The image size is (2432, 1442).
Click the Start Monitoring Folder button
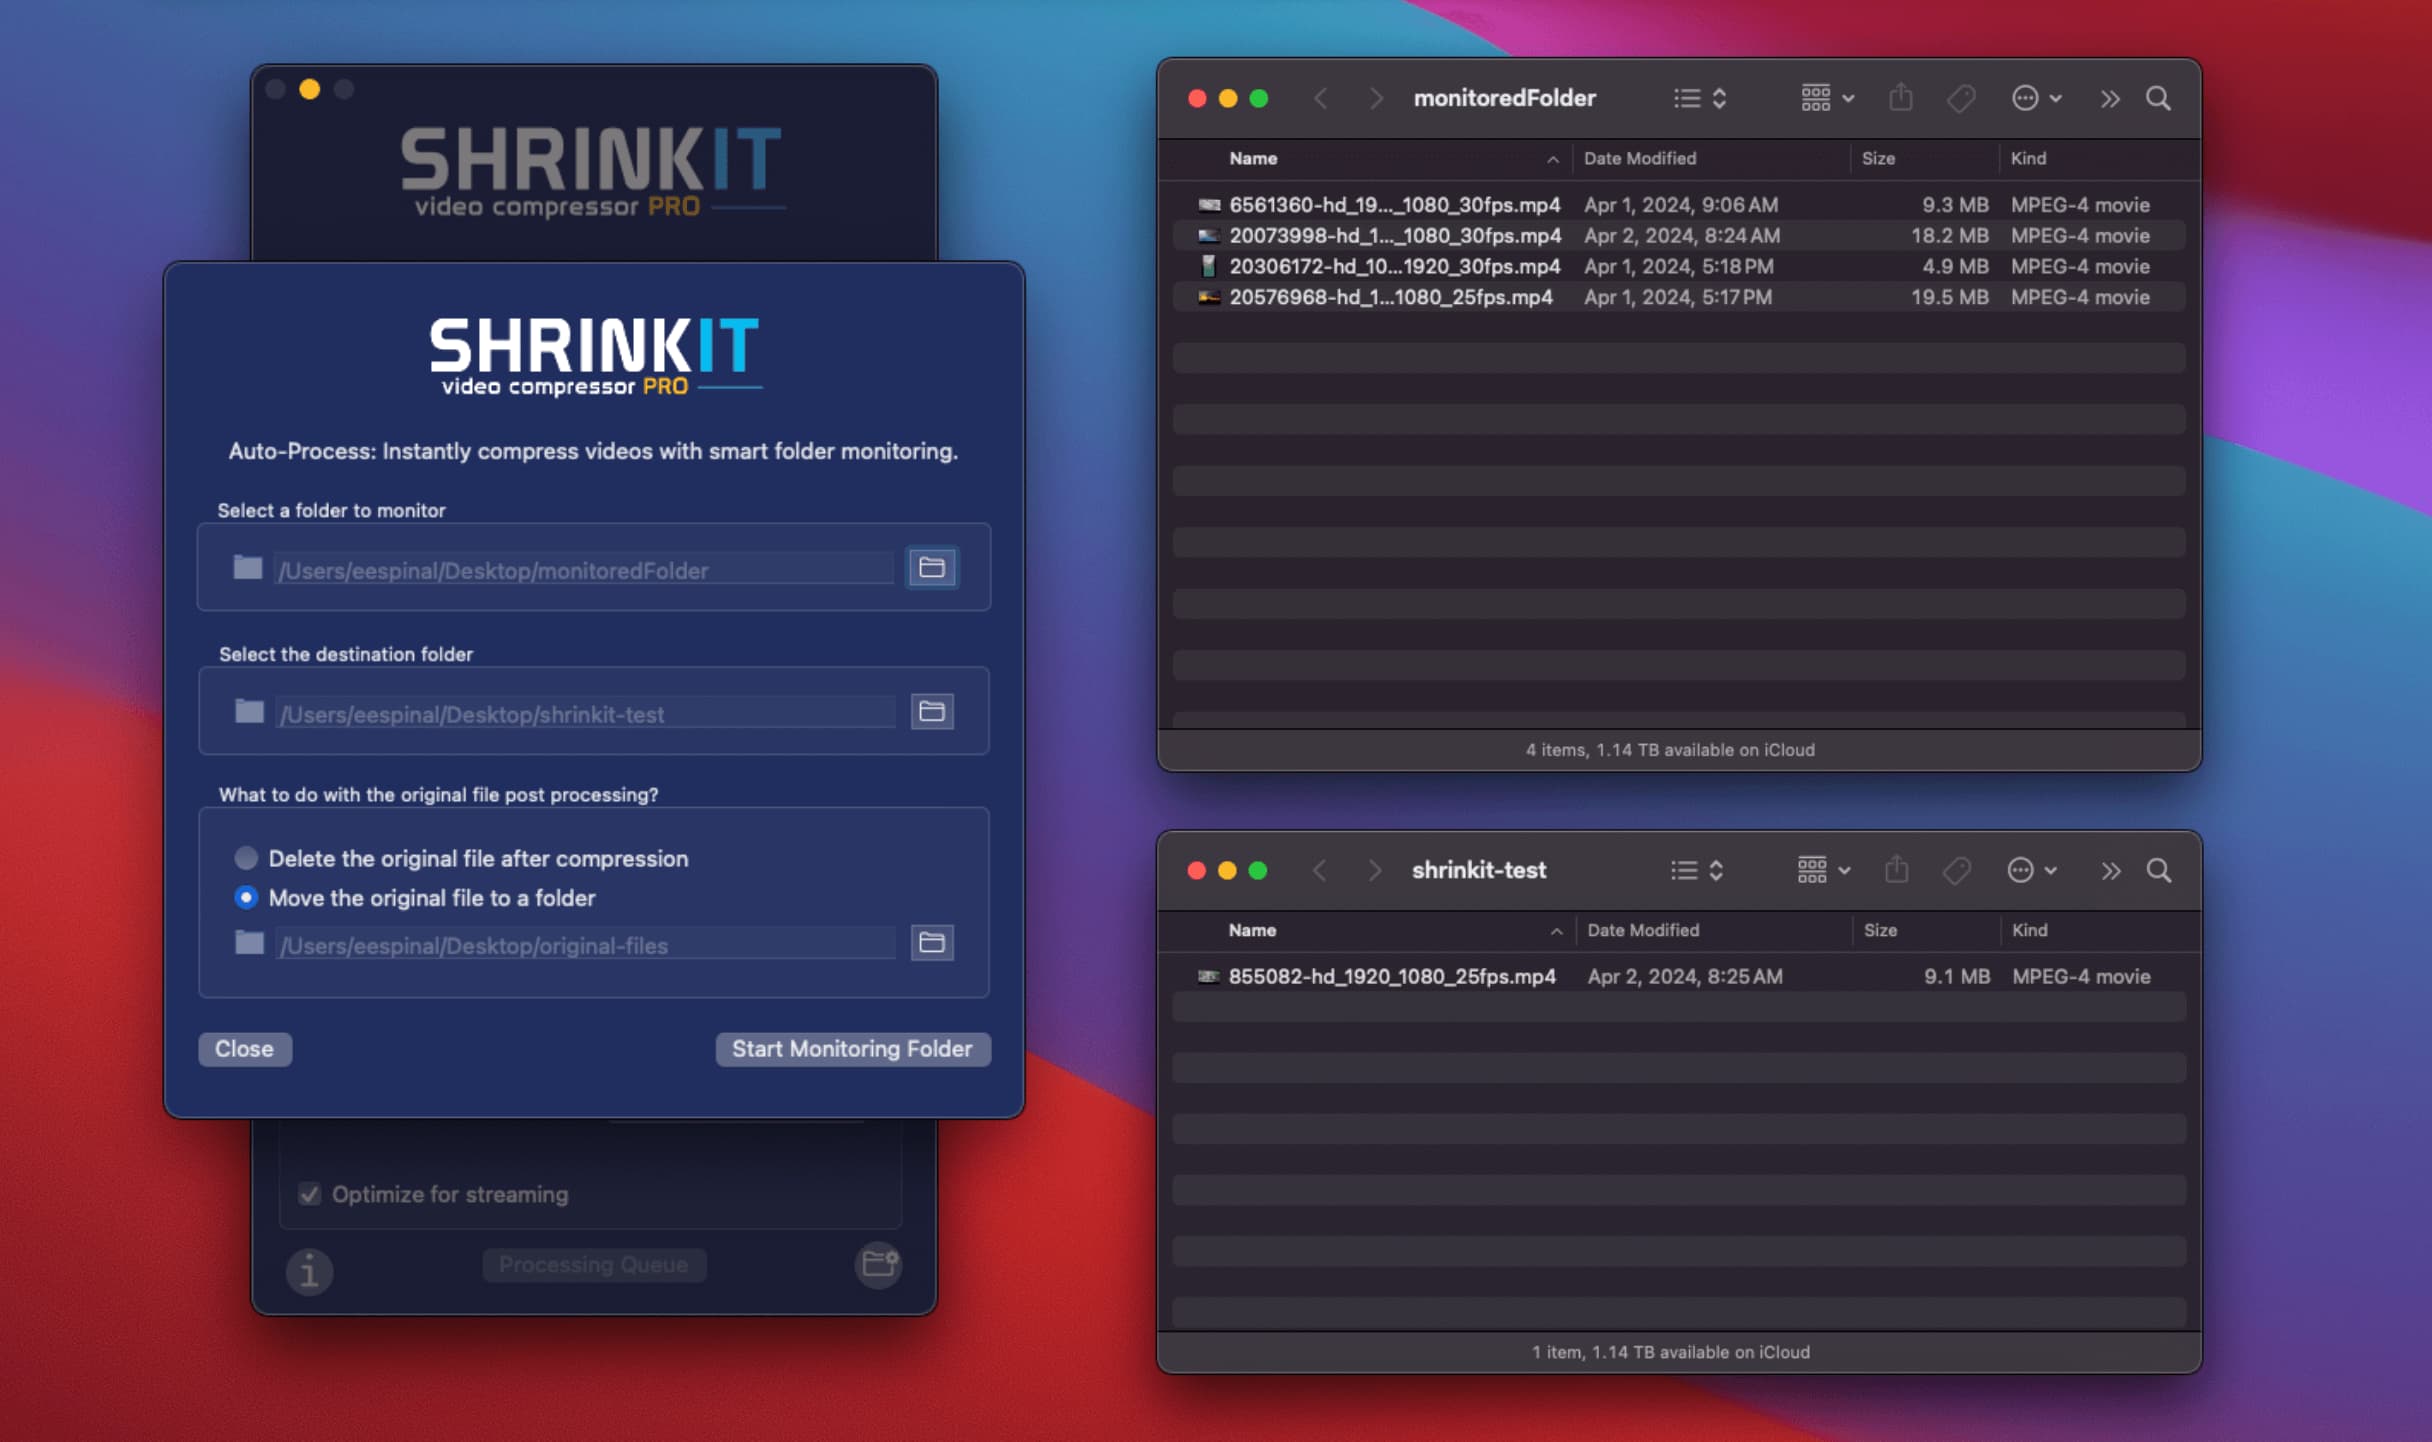click(x=851, y=1048)
